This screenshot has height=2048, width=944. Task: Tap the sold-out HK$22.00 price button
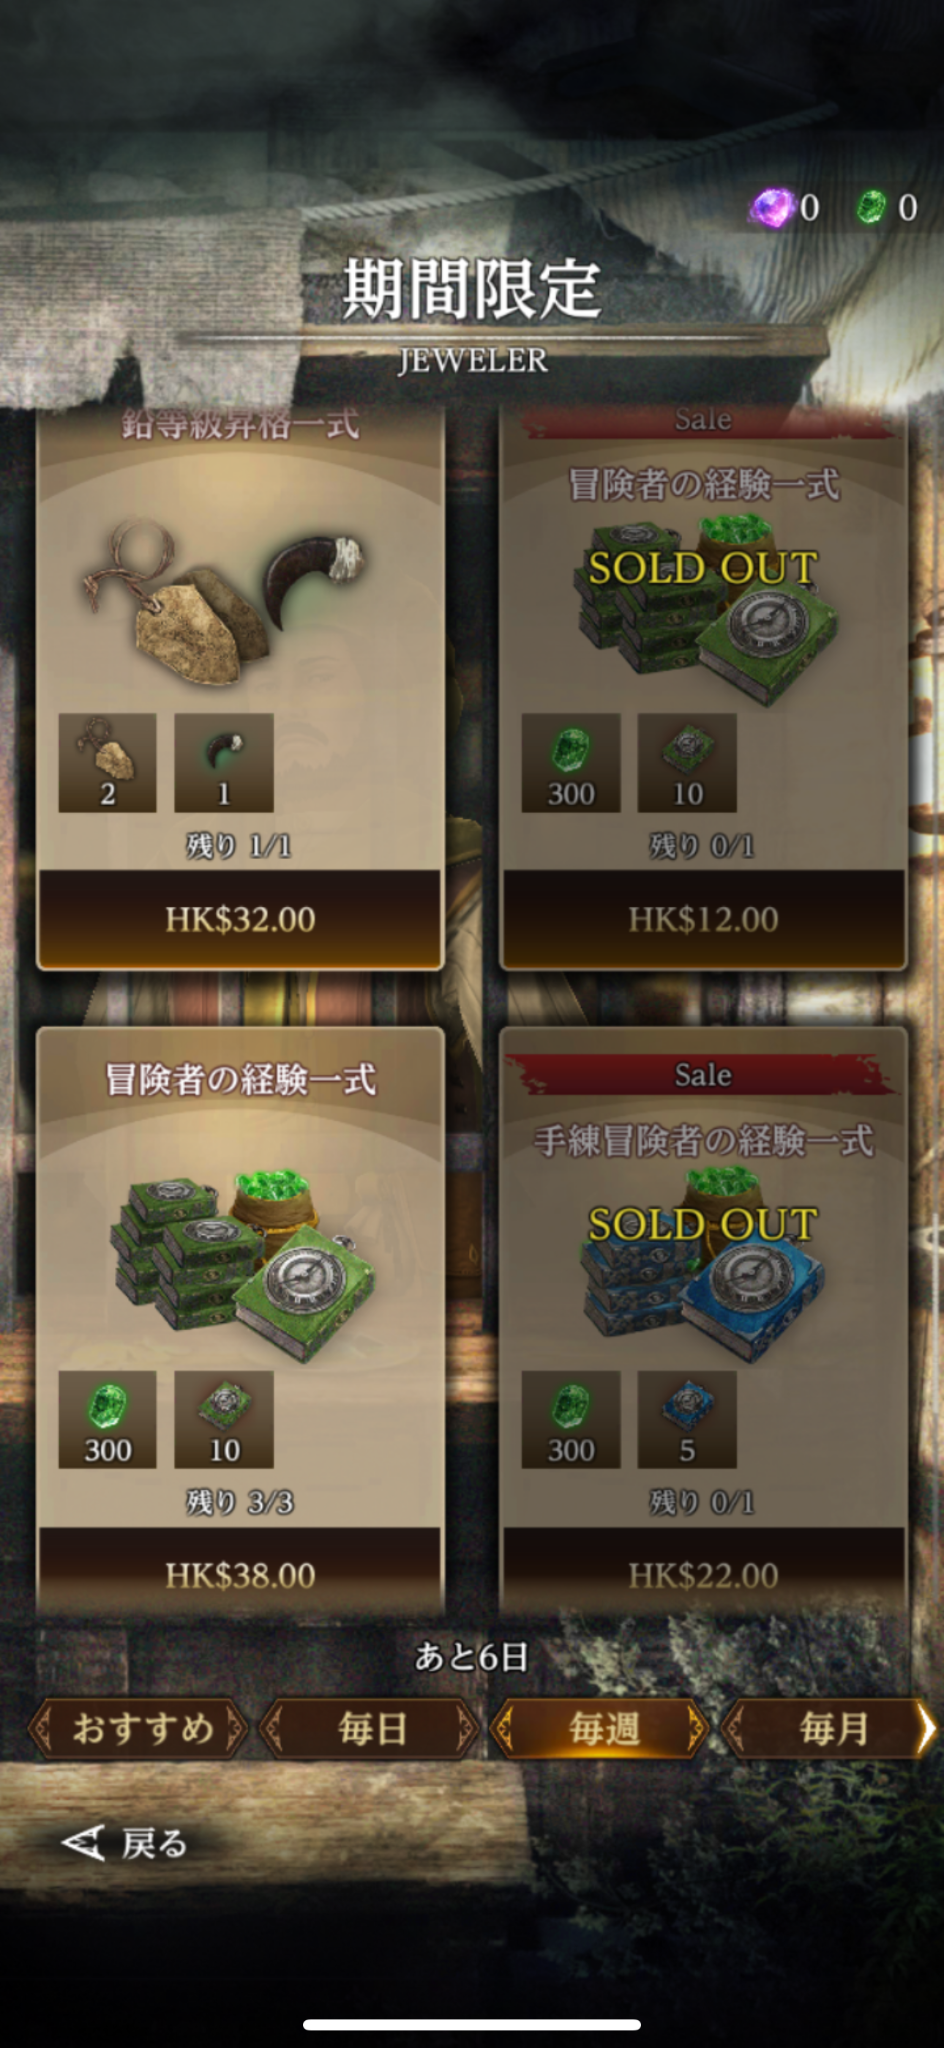(x=703, y=1575)
